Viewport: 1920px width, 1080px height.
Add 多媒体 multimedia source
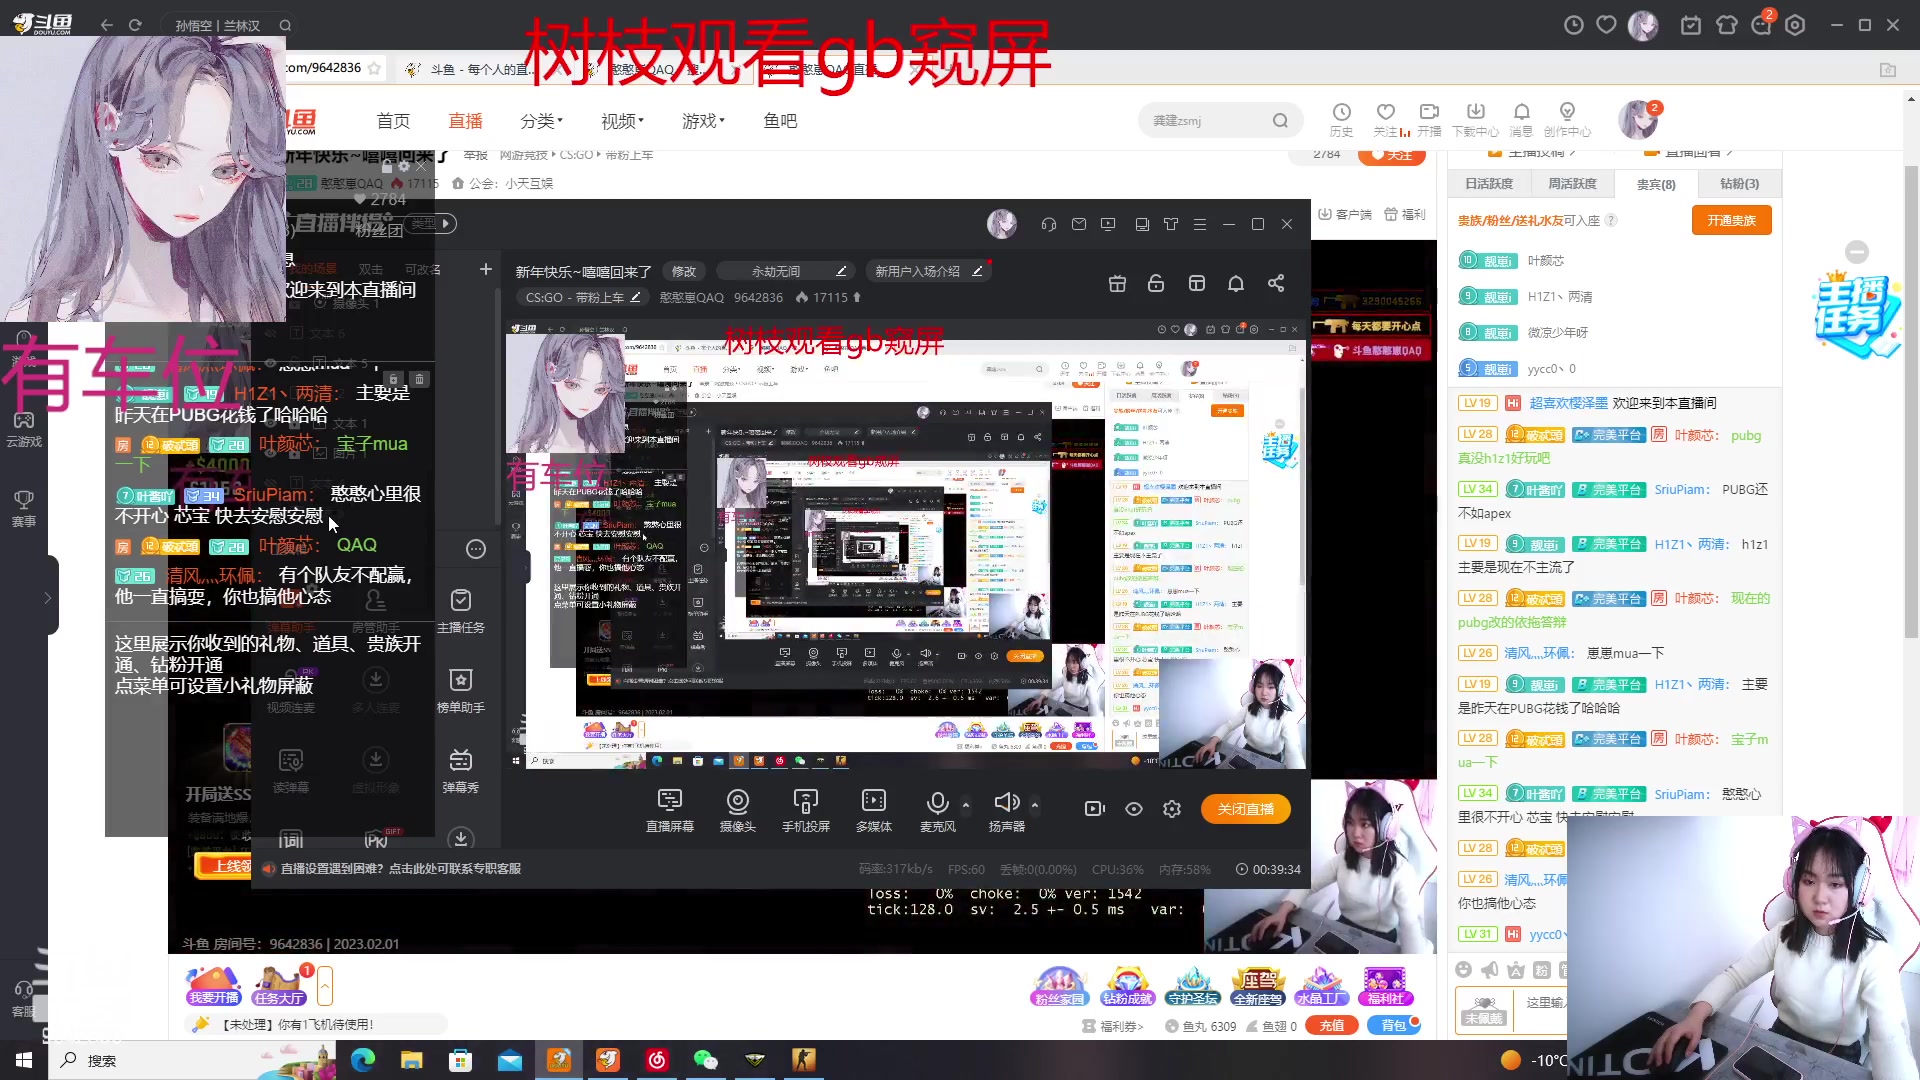pyautogui.click(x=873, y=810)
